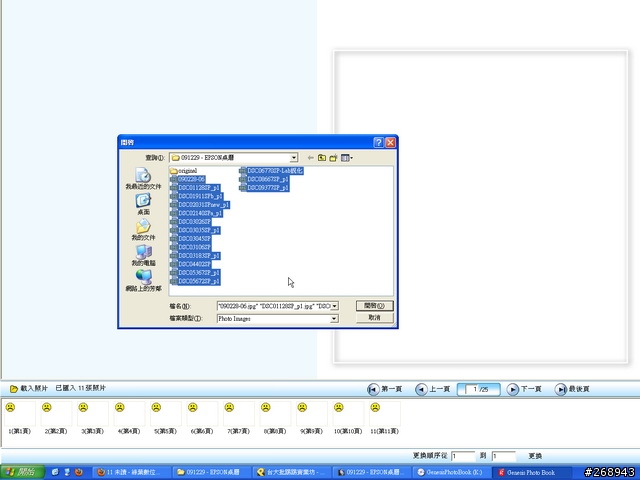Viewport: 640px width, 480px height.
Task: Click the 更換 (swap) button
Action: (535, 456)
